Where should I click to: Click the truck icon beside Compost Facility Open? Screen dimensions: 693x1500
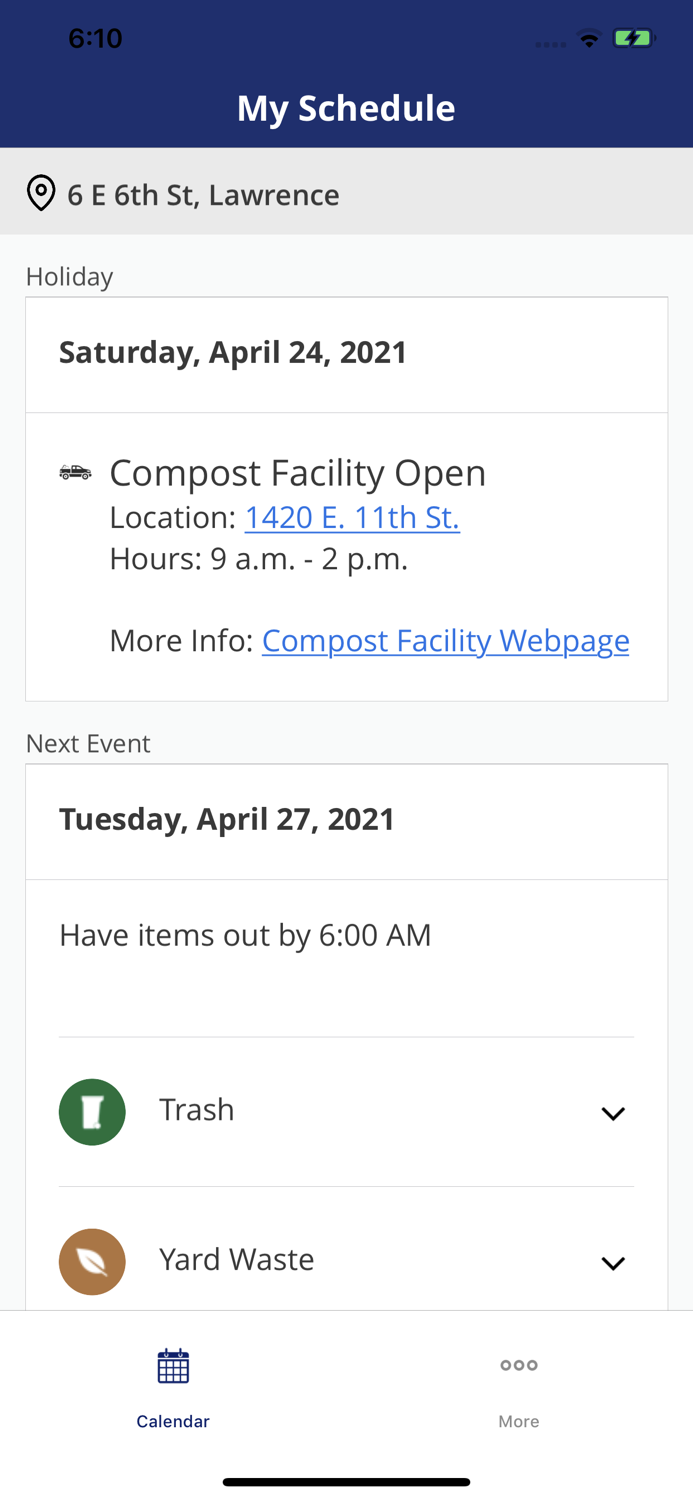(x=74, y=472)
